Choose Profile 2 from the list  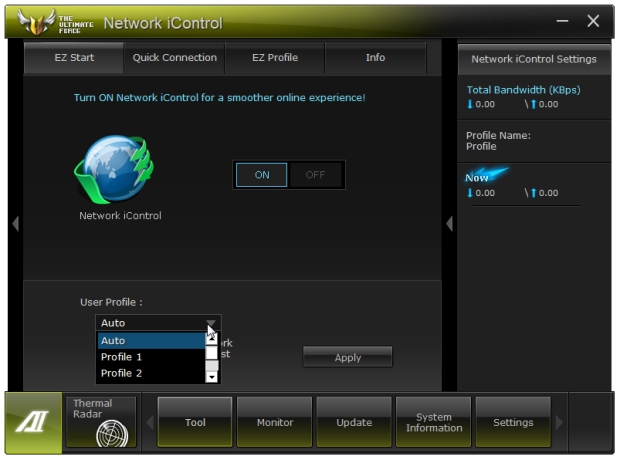(151, 373)
